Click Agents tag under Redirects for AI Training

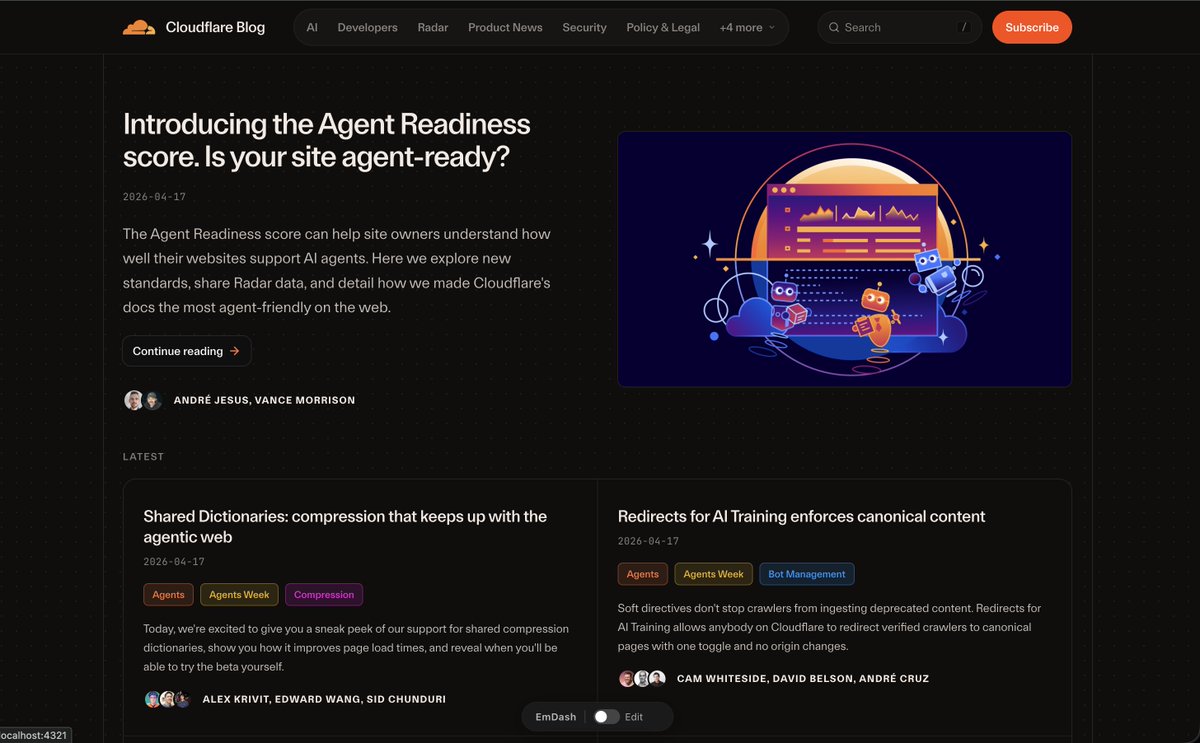643,574
